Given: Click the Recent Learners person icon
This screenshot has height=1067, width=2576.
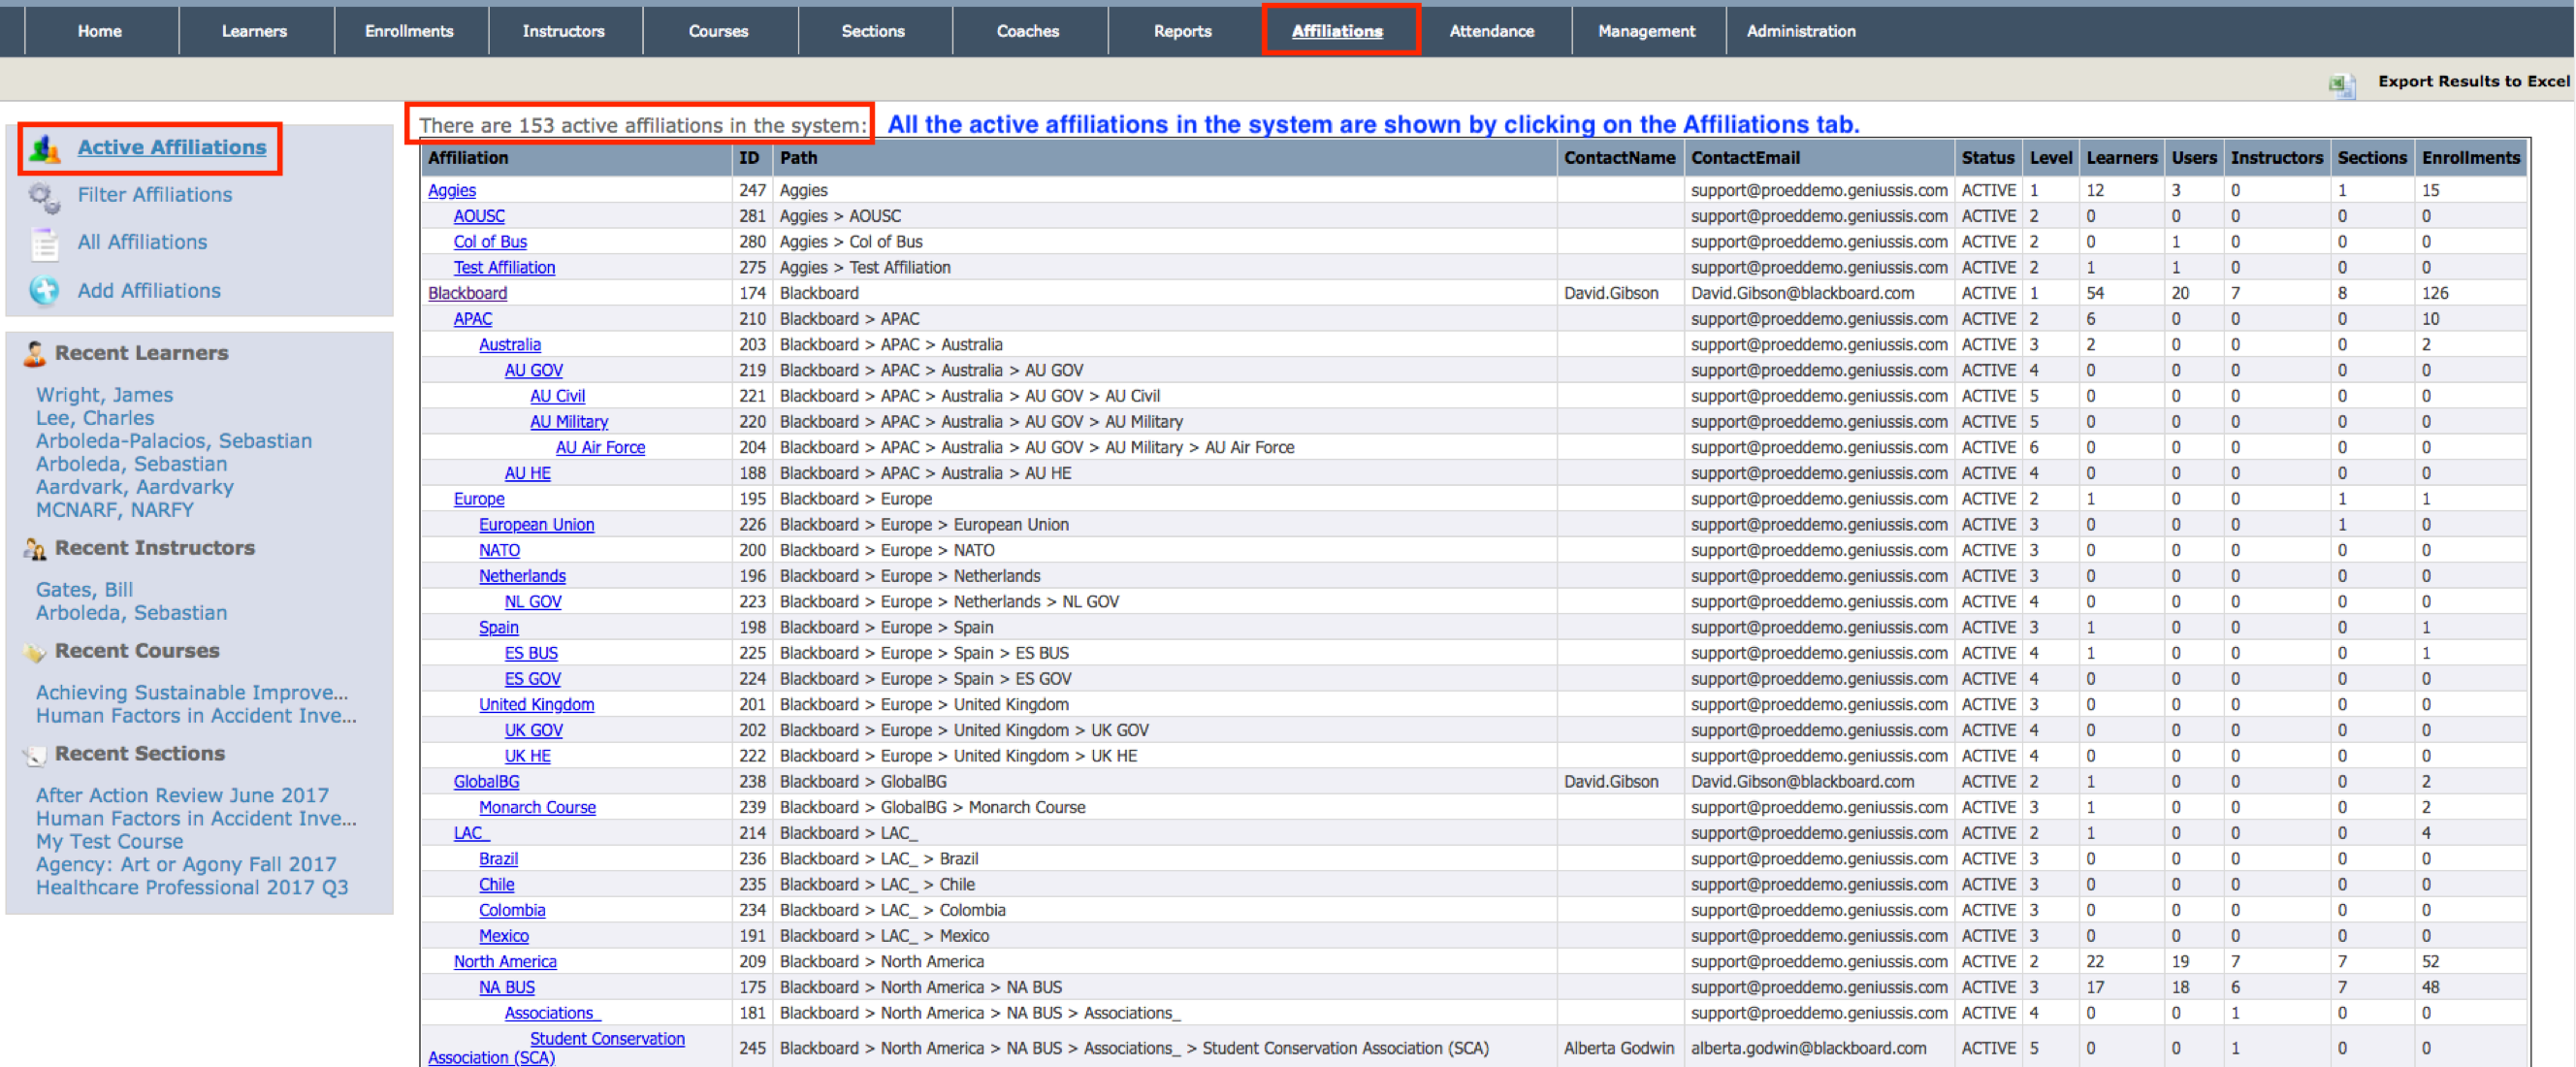Looking at the screenshot, I should click(x=35, y=353).
